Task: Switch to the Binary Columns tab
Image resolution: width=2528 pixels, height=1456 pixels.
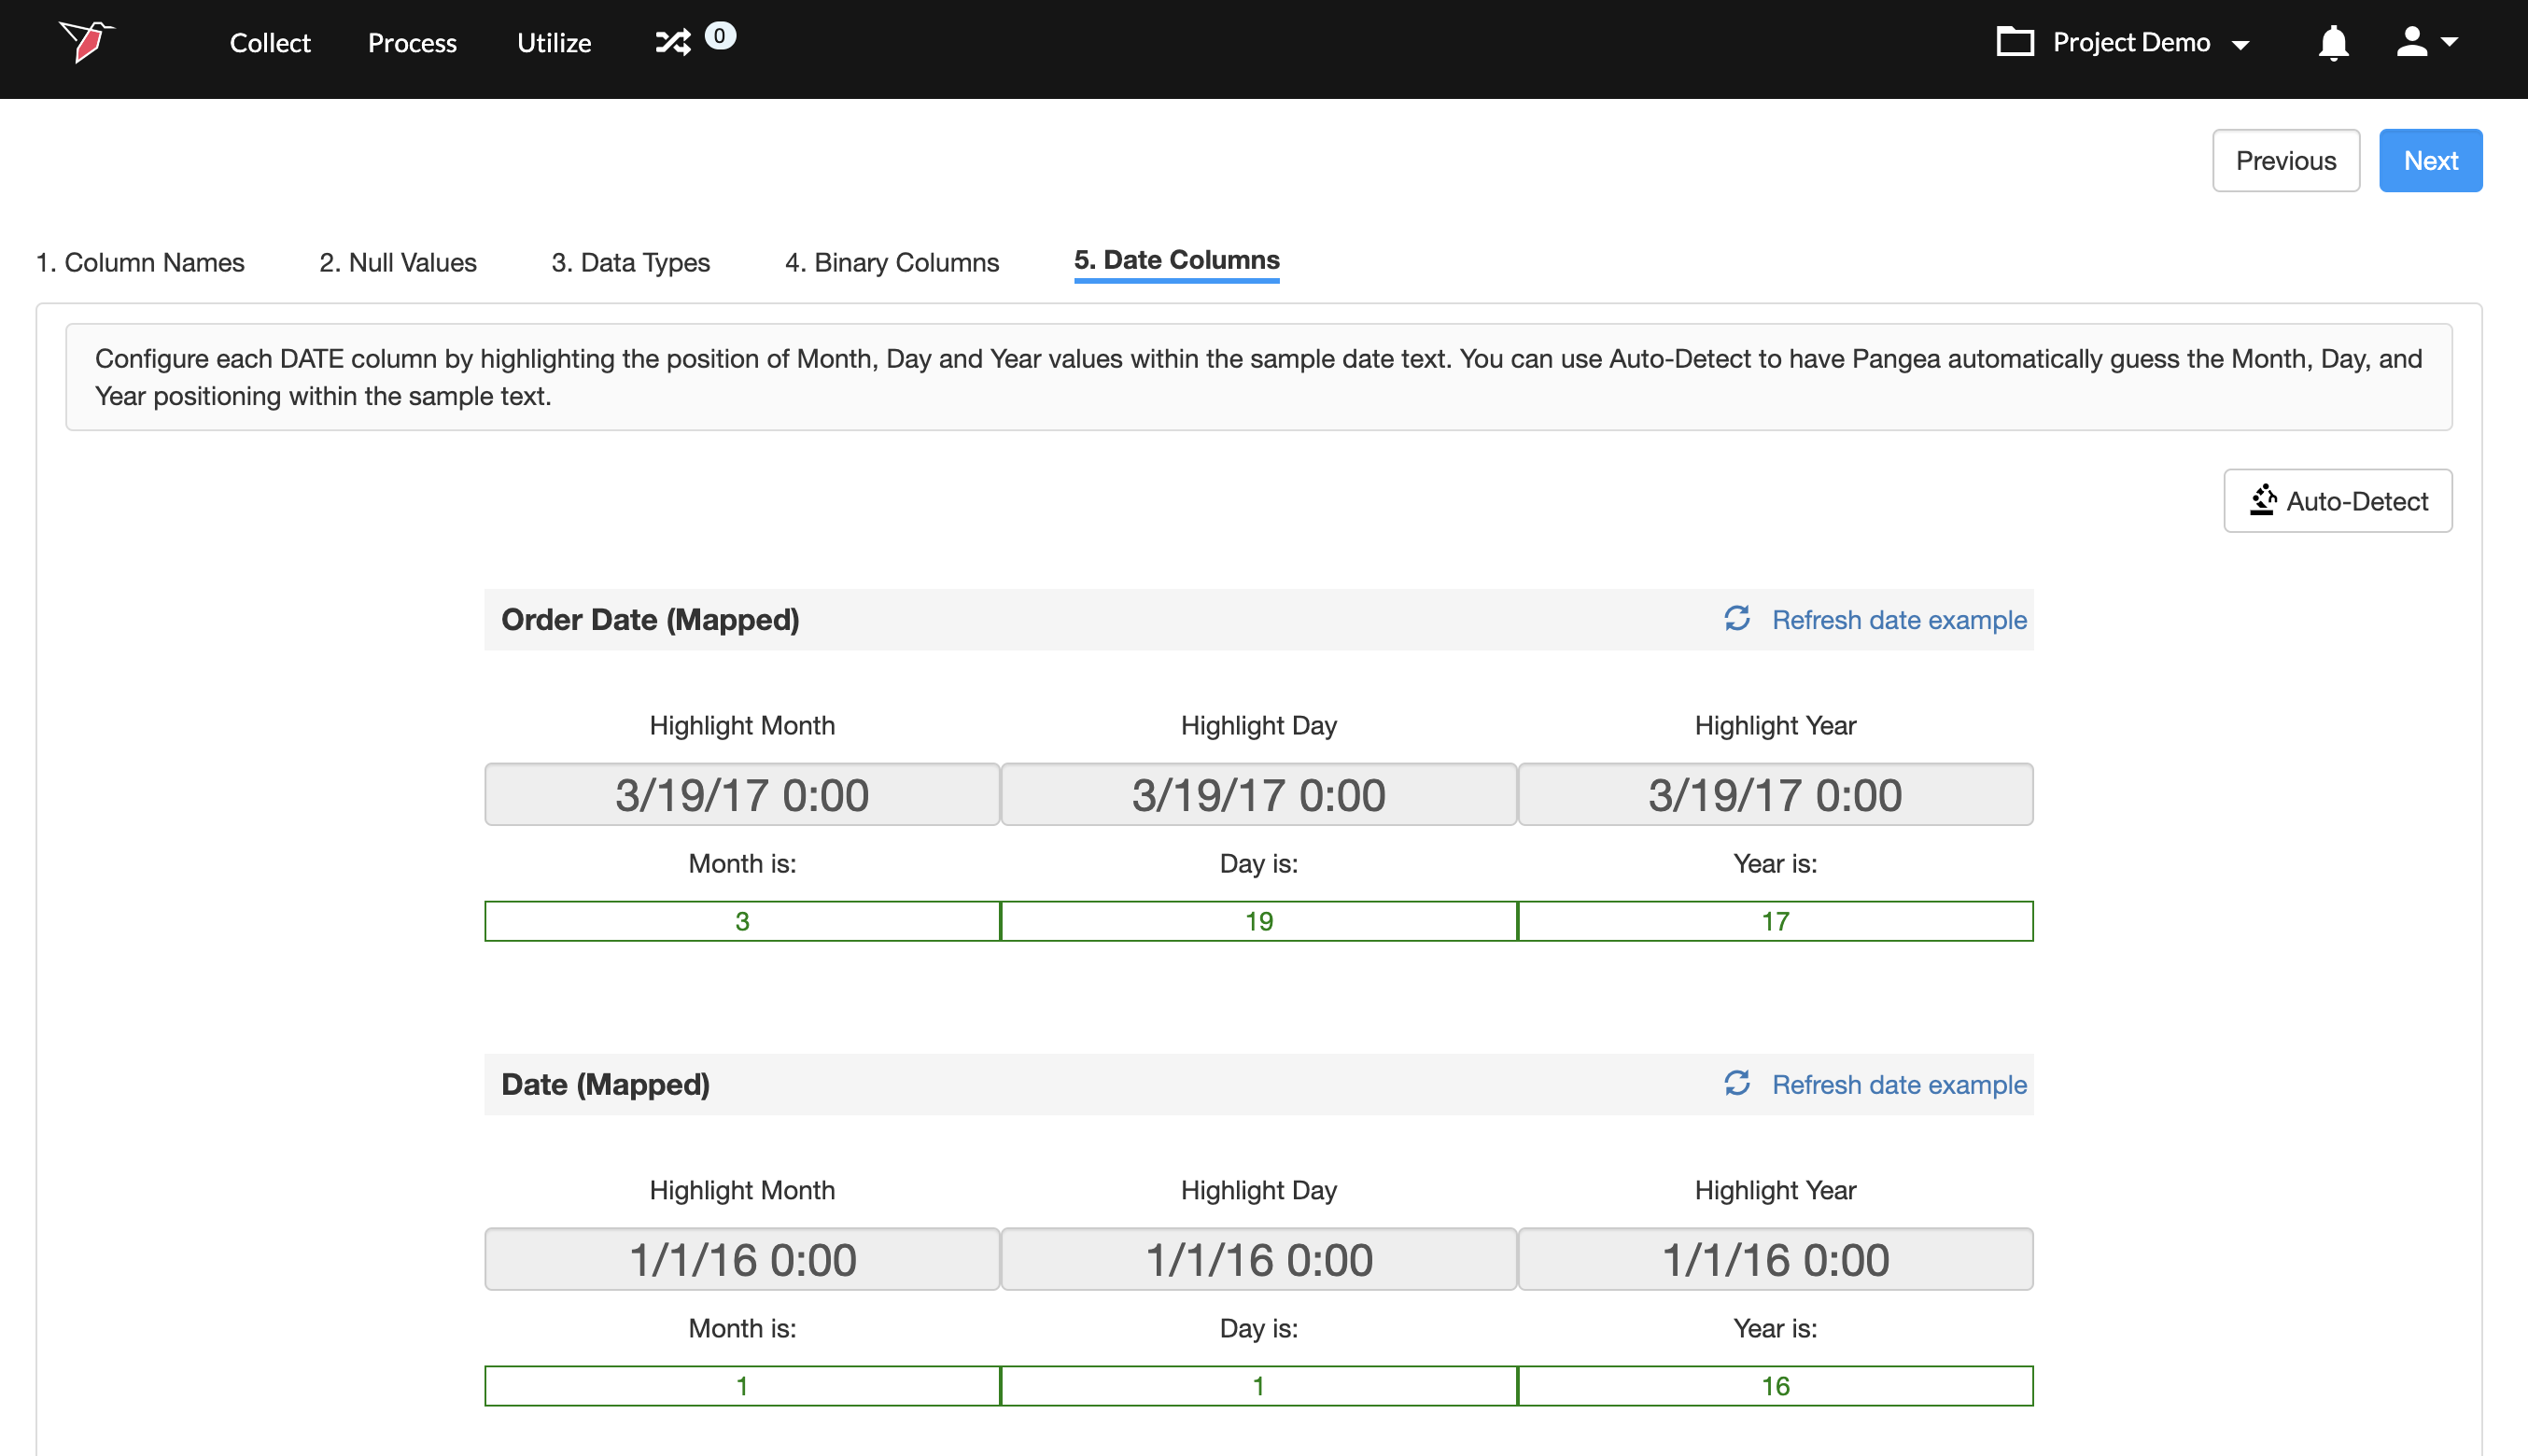Action: [x=891, y=262]
